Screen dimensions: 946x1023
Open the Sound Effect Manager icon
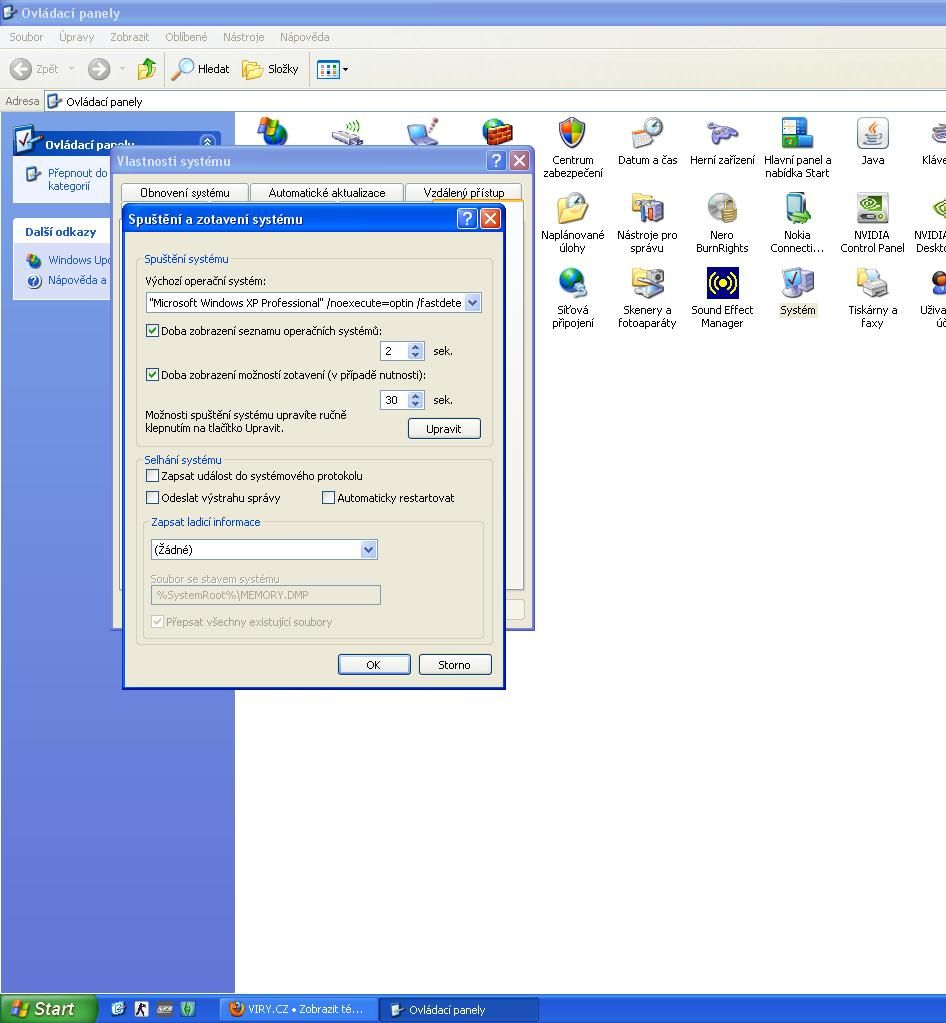722,284
